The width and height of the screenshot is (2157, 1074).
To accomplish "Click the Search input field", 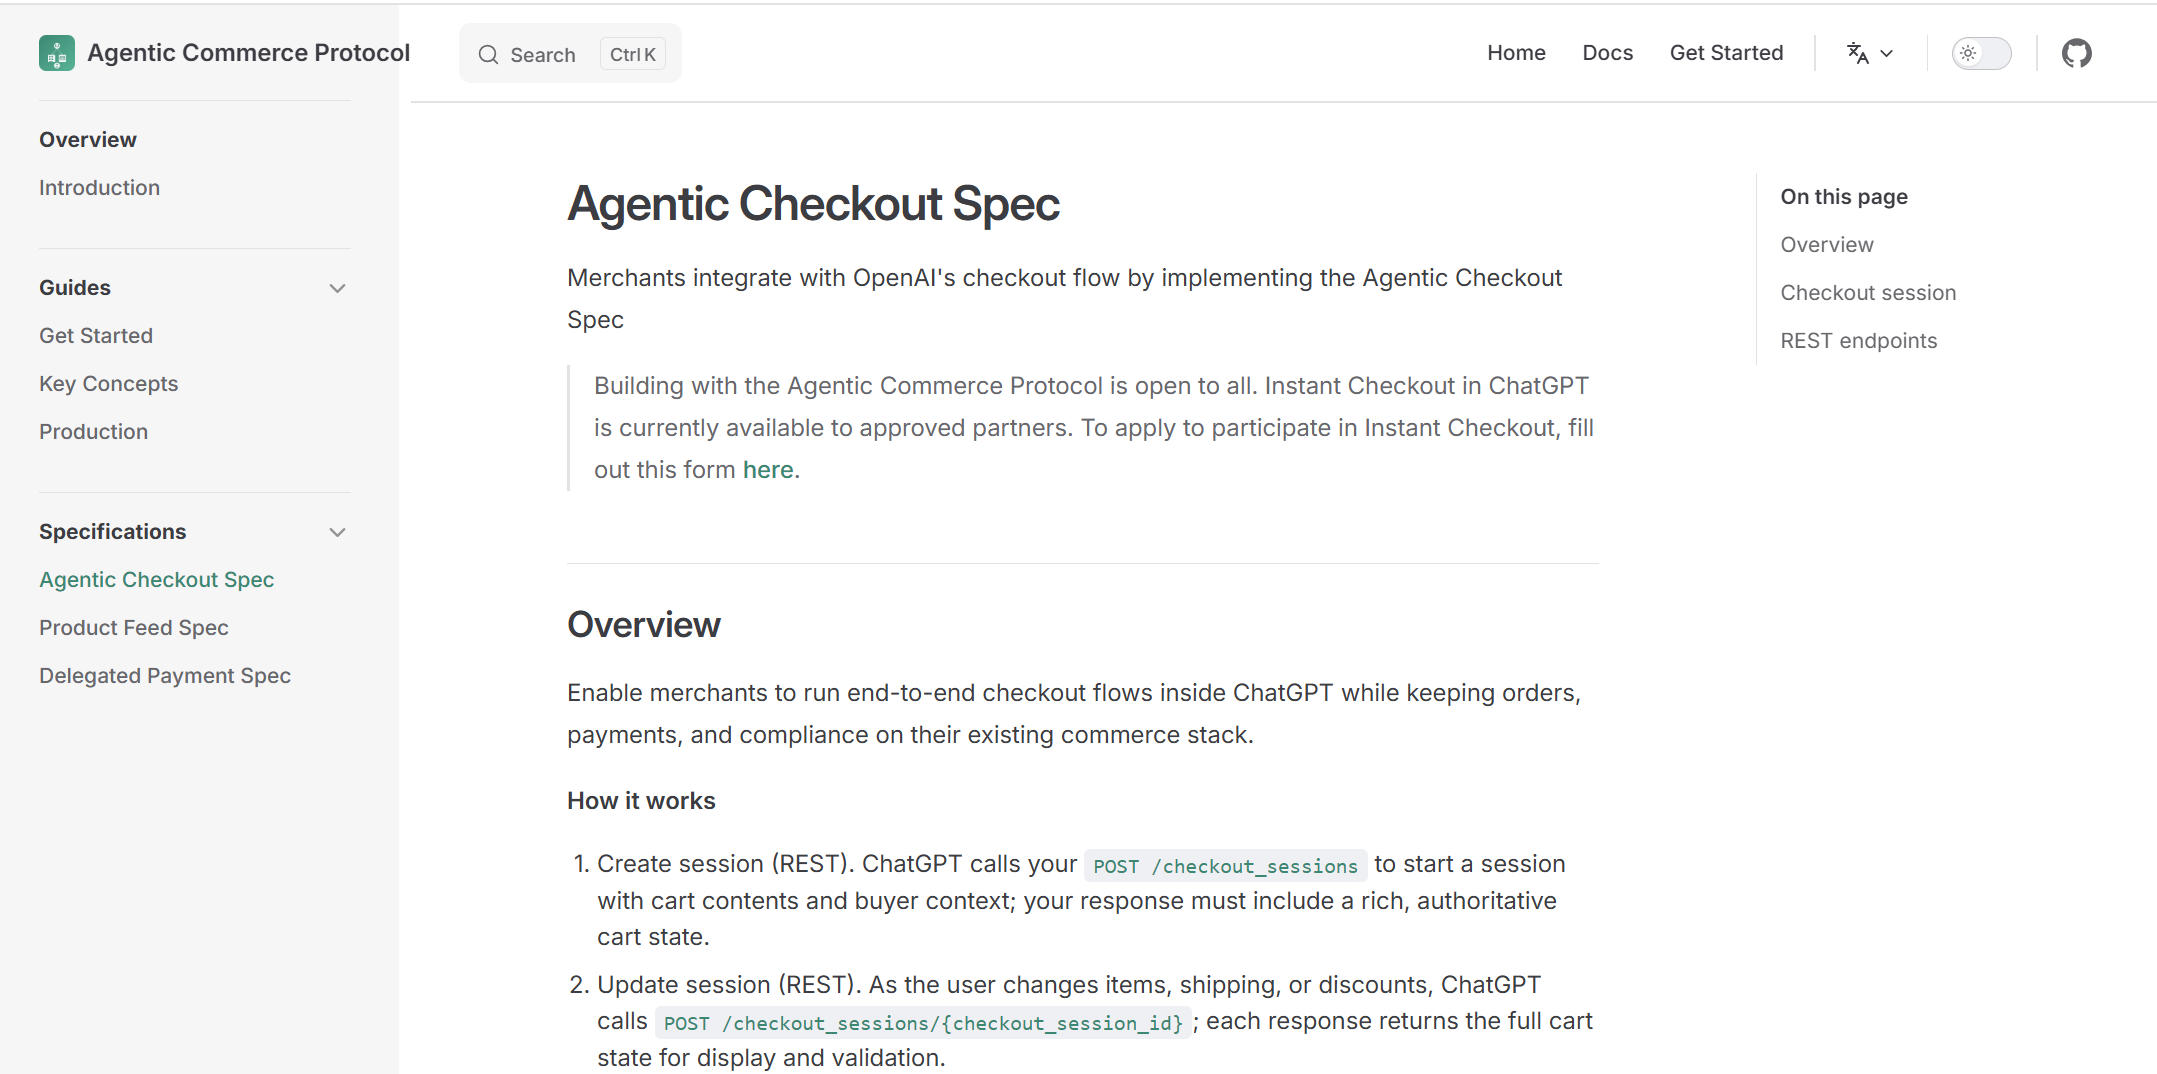I will point(545,55).
